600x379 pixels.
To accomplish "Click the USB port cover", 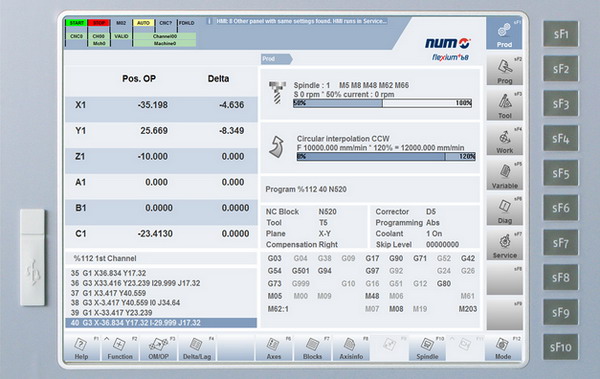I will (33, 257).
